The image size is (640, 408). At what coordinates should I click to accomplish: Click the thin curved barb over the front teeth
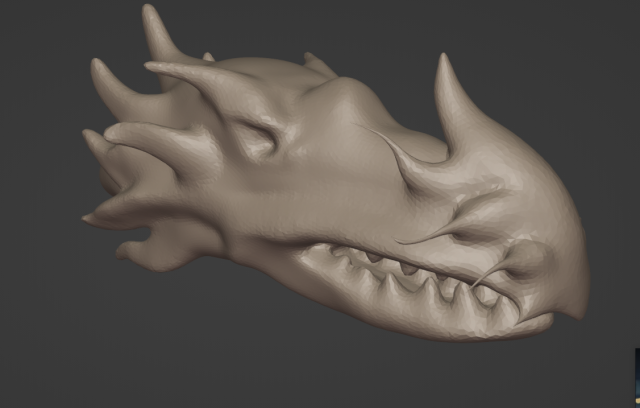[x=487, y=275]
